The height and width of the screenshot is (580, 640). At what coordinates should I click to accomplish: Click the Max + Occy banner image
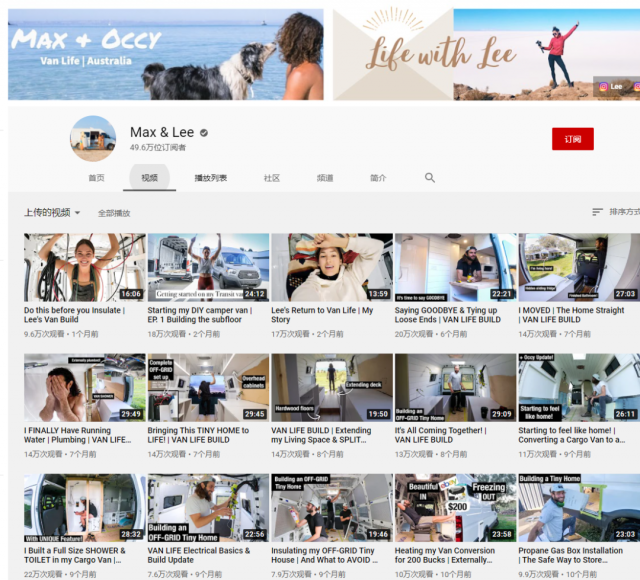click(166, 54)
